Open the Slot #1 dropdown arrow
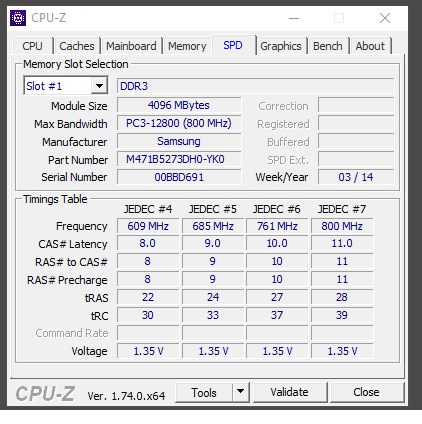Viewport: 422px width, 424px height. [x=99, y=86]
